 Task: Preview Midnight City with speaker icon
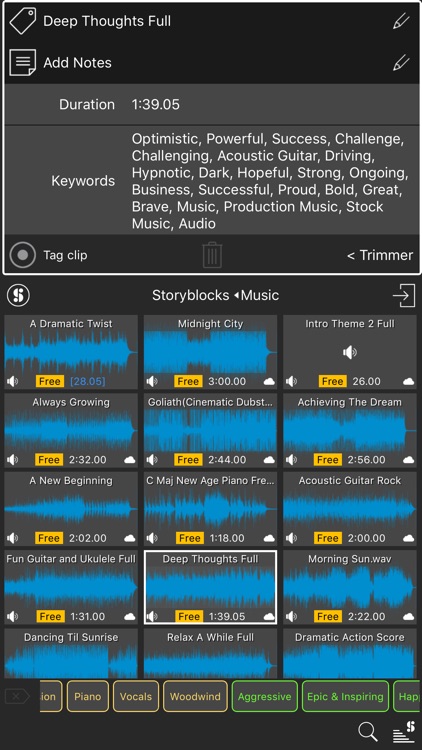[x=152, y=381]
